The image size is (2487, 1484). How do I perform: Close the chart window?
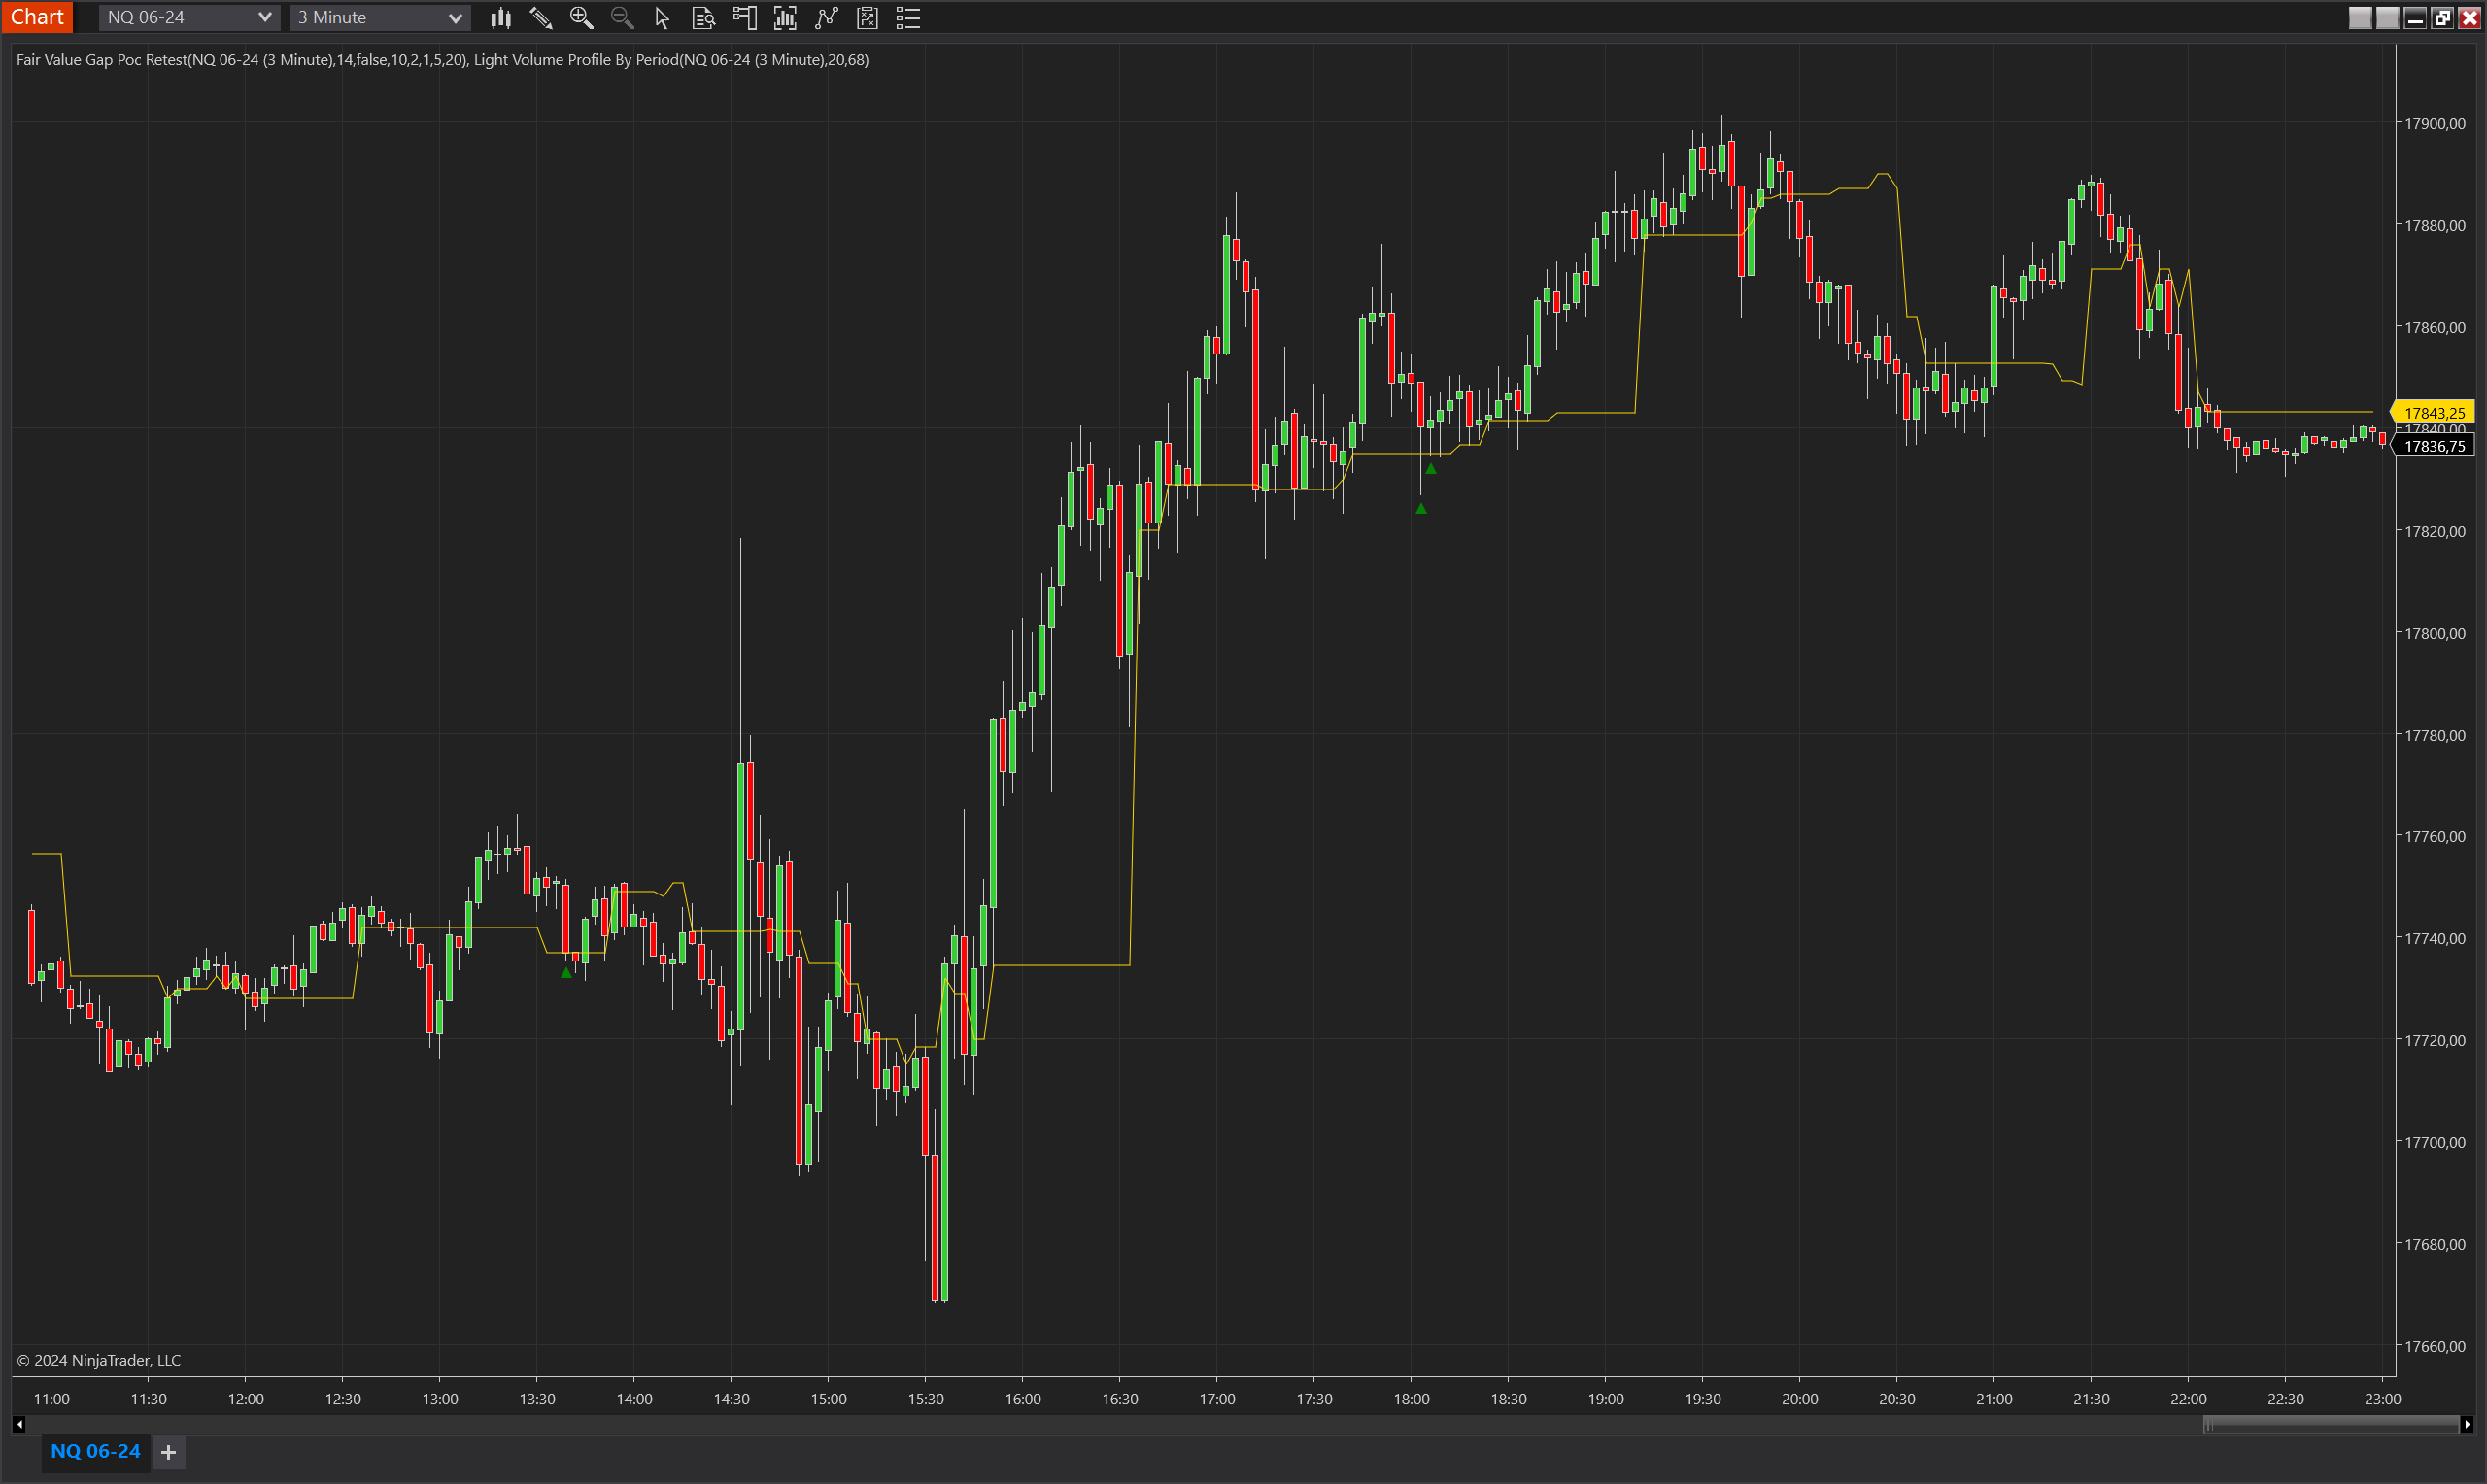click(2469, 17)
